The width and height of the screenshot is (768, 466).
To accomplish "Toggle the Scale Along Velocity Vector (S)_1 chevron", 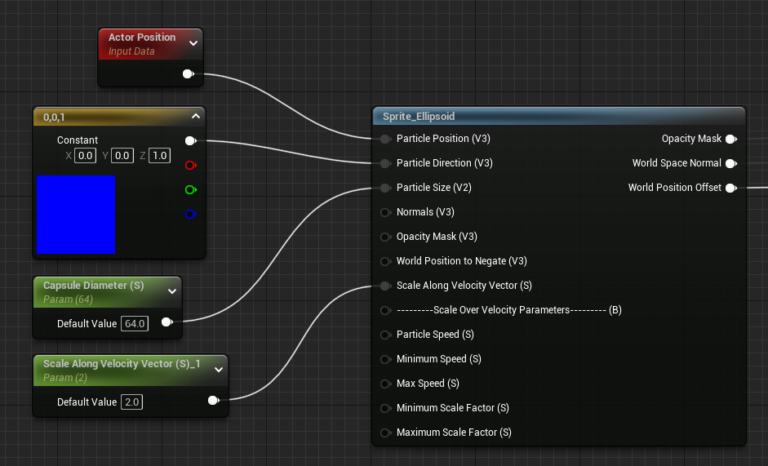I will point(218,369).
